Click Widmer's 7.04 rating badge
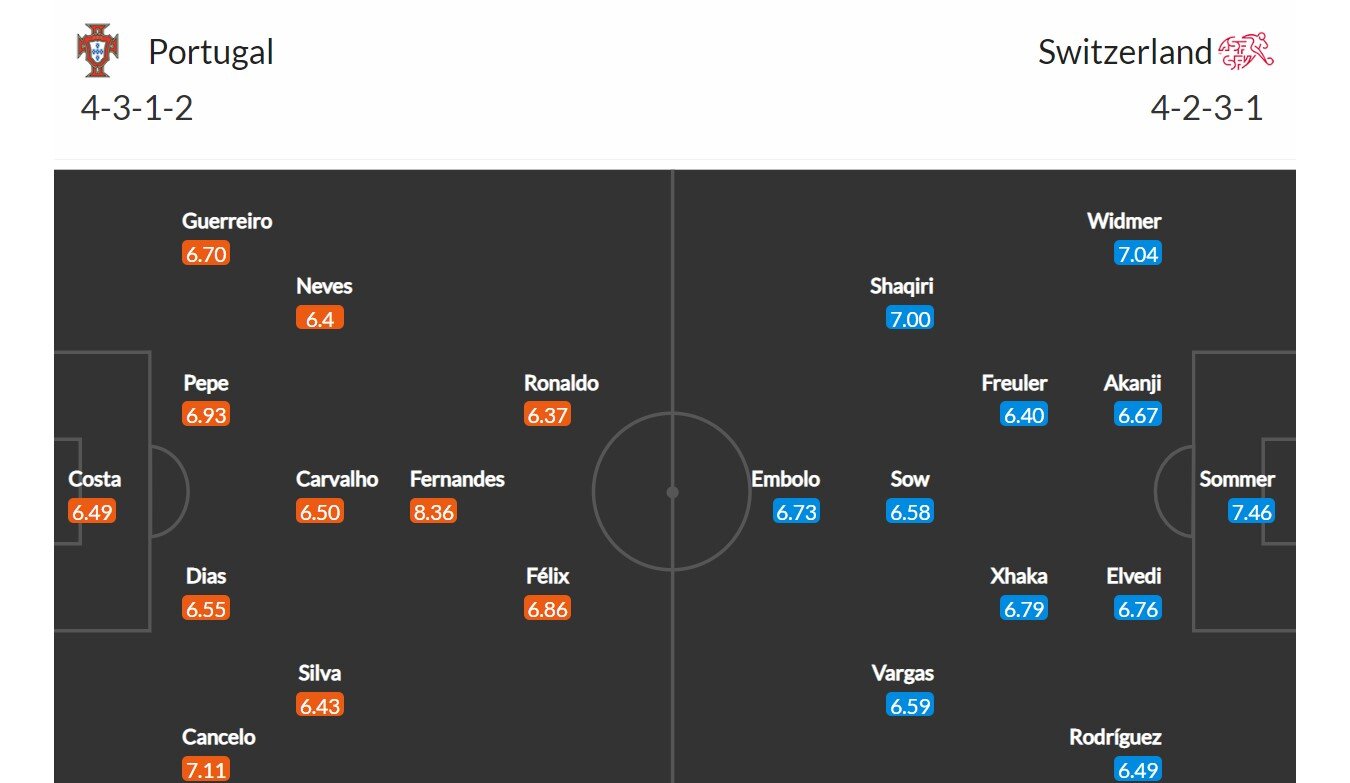This screenshot has height=783, width=1350. click(1138, 254)
